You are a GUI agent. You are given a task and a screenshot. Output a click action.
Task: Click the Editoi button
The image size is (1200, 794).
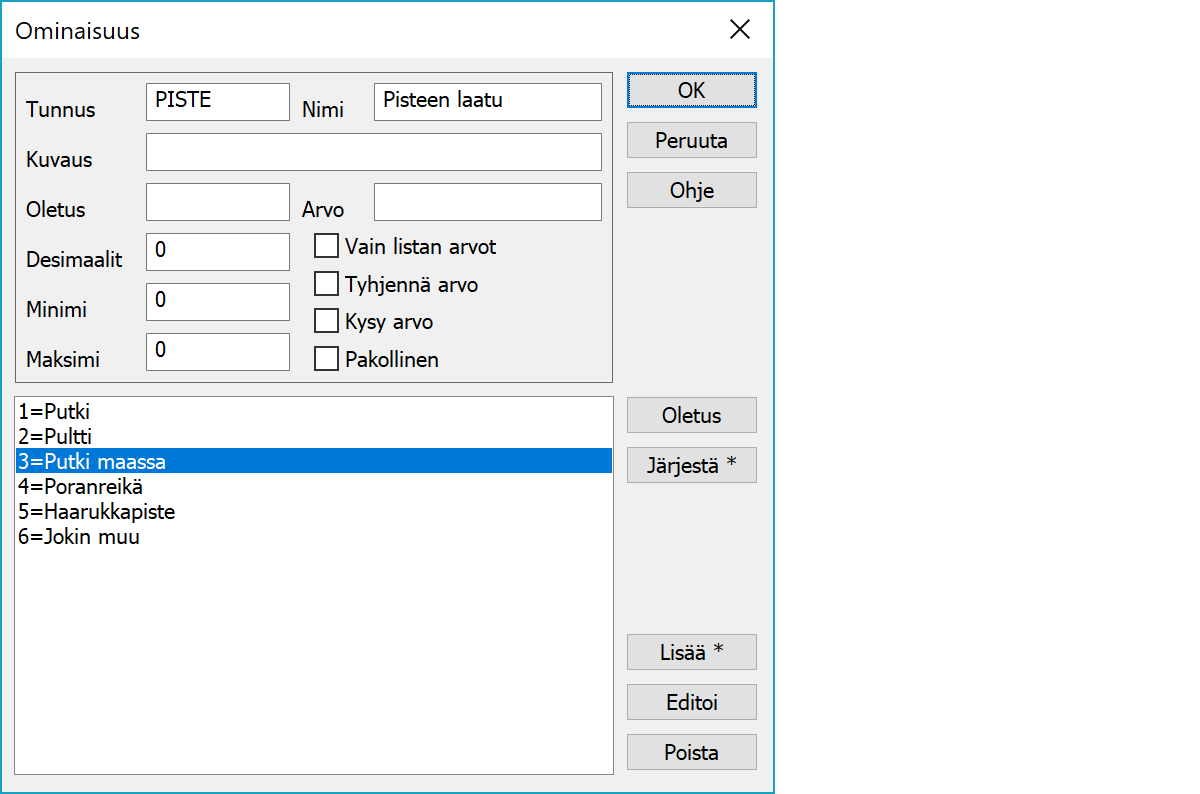click(691, 702)
